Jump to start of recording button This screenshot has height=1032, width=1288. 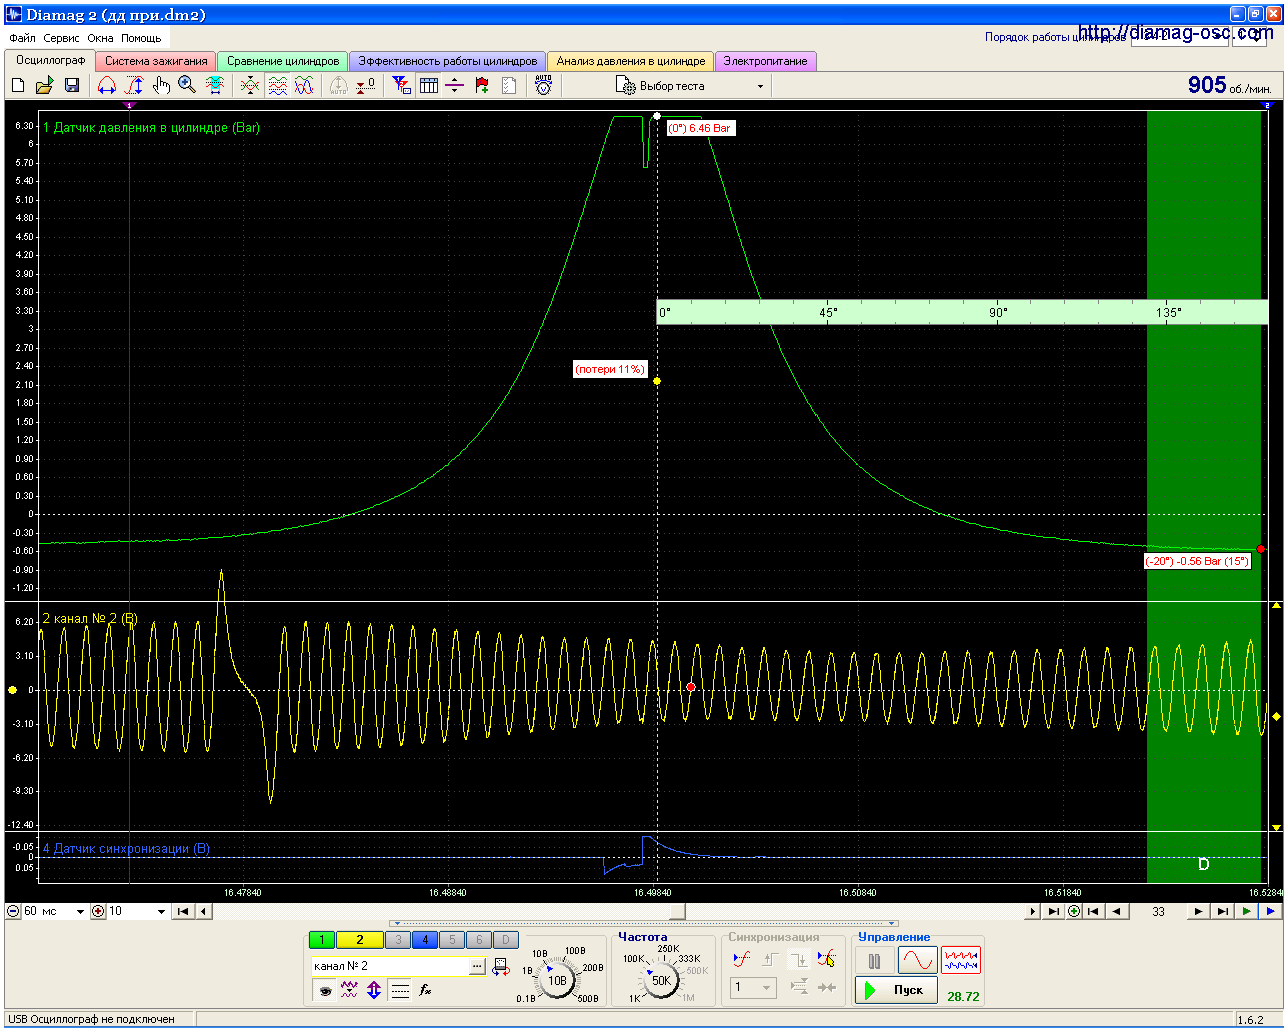(183, 912)
